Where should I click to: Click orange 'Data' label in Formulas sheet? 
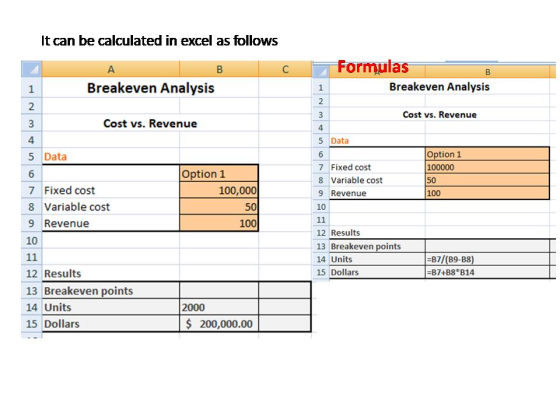[x=340, y=141]
